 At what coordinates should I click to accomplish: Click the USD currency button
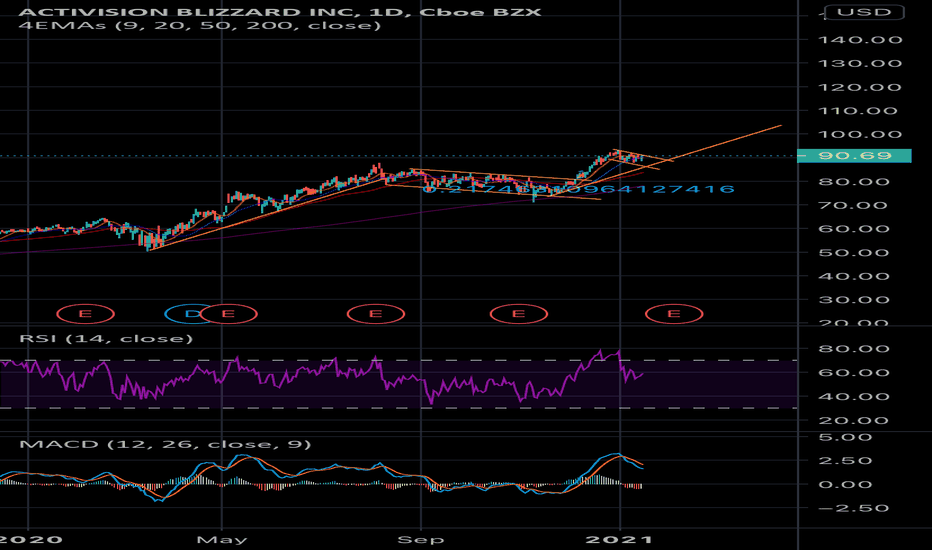[864, 12]
